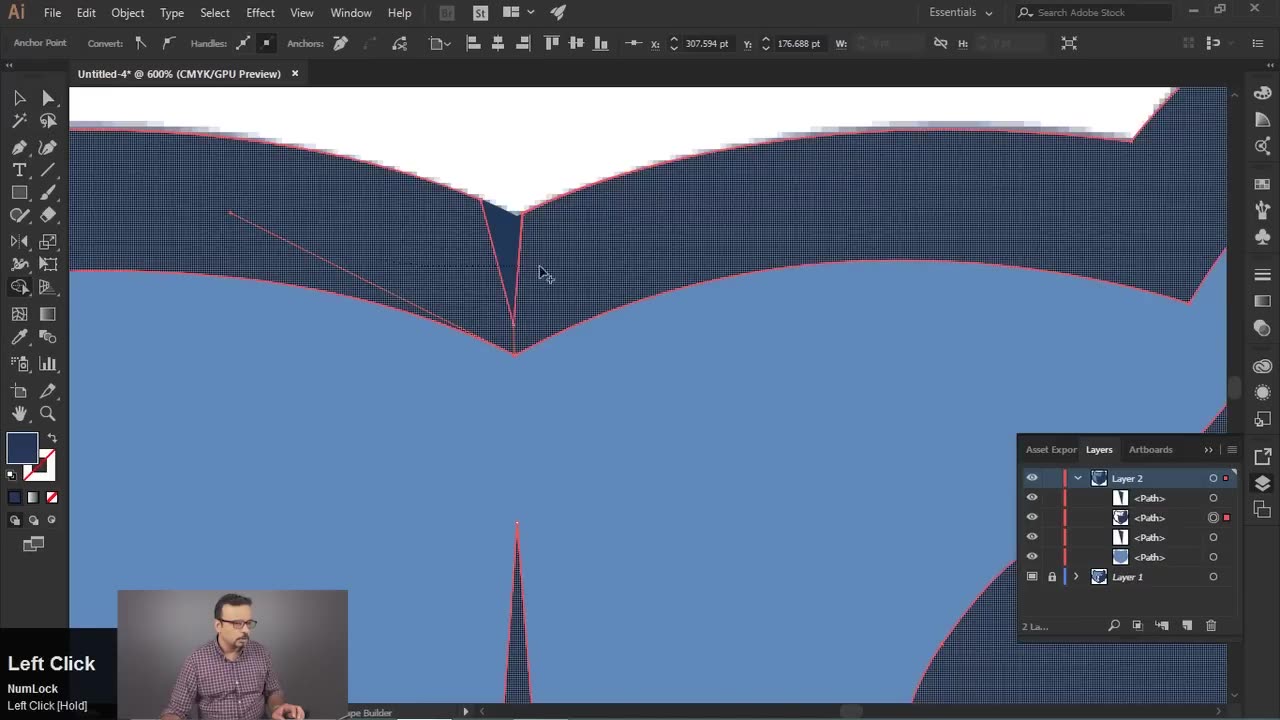Select the Rectangle tool
The width and height of the screenshot is (1280, 720).
coord(19,193)
